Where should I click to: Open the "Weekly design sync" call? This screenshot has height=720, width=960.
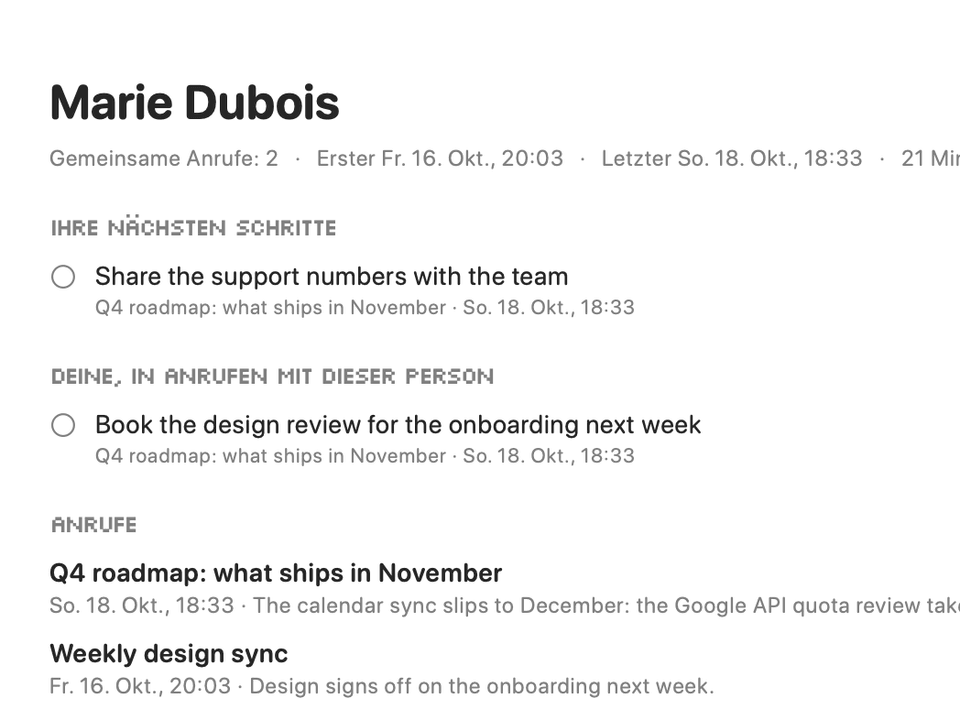(x=168, y=653)
